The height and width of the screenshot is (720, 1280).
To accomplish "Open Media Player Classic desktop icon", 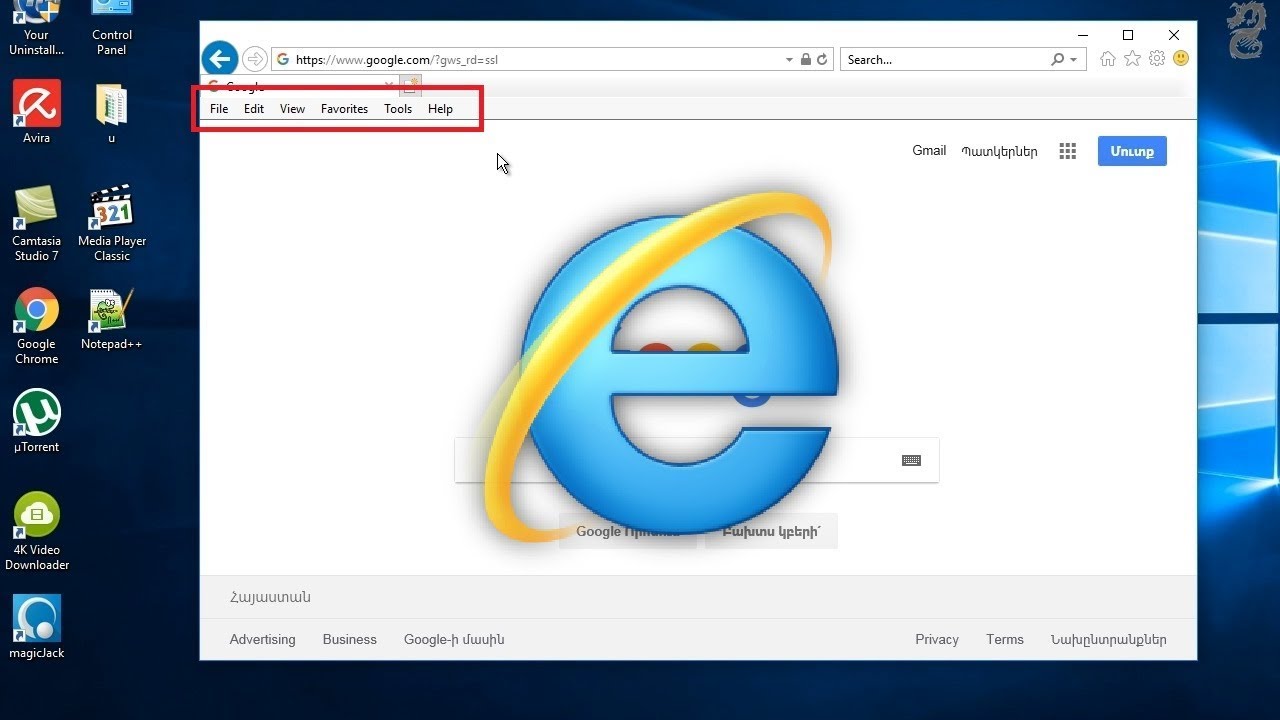I will click(112, 224).
